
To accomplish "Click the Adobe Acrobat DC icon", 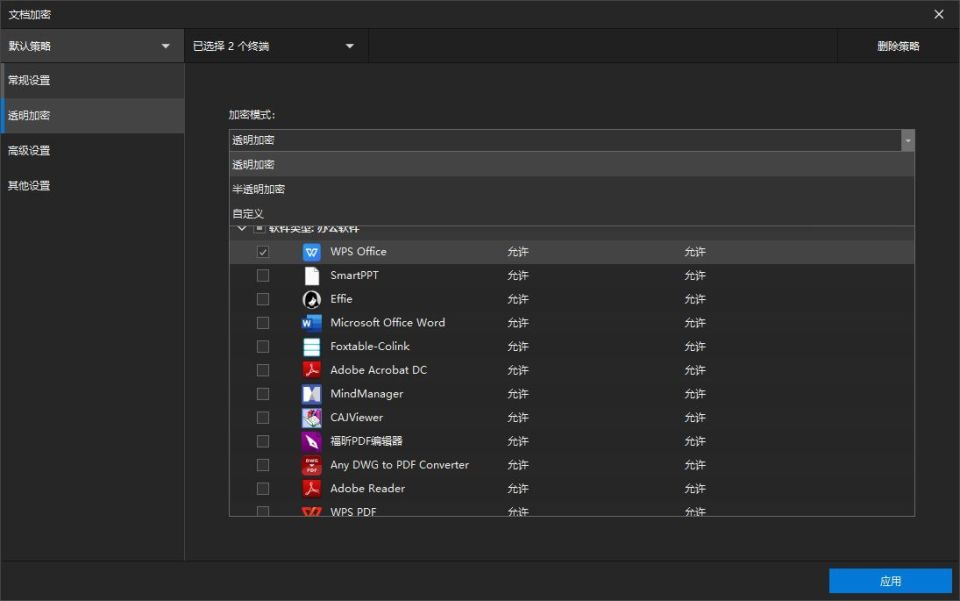I will [x=312, y=370].
